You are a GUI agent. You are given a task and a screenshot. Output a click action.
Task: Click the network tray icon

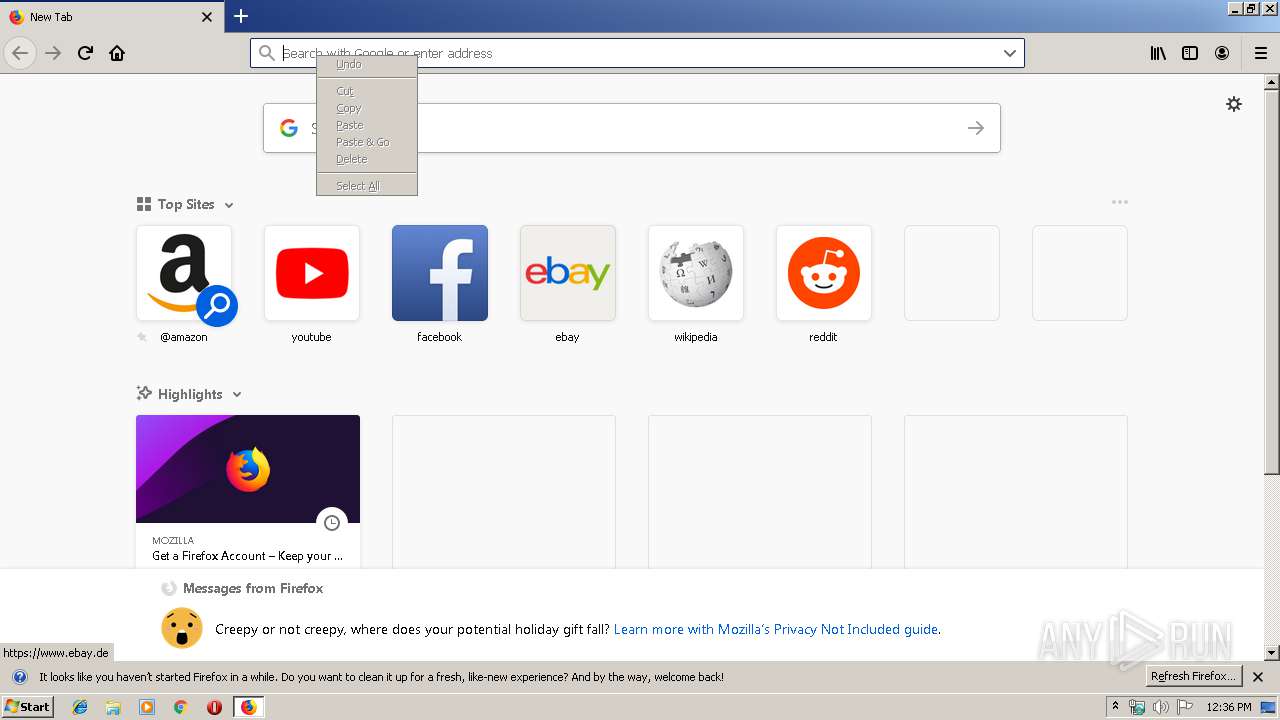[1137, 707]
